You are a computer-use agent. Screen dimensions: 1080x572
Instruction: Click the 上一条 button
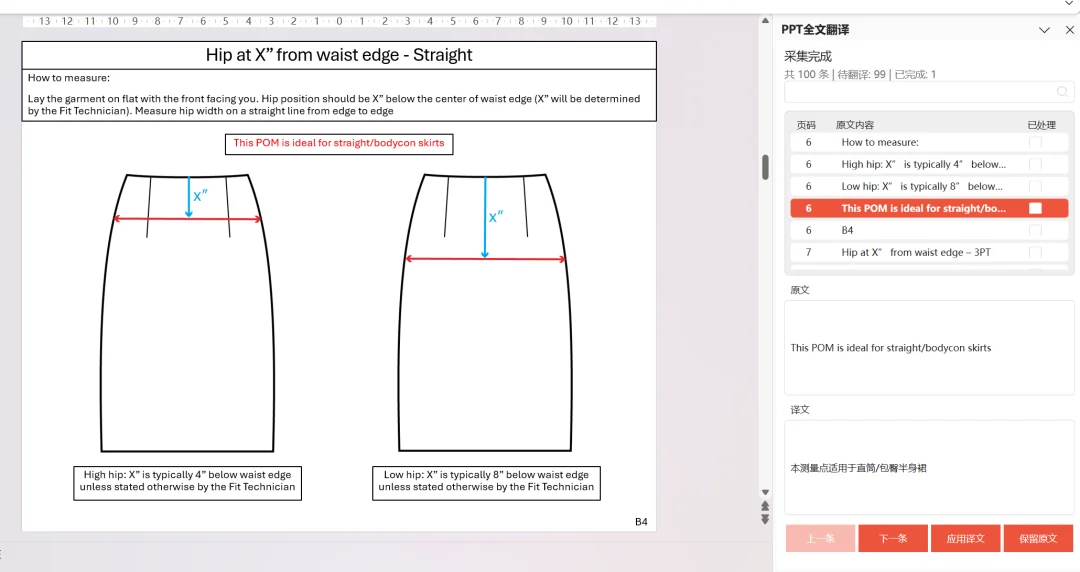820,538
